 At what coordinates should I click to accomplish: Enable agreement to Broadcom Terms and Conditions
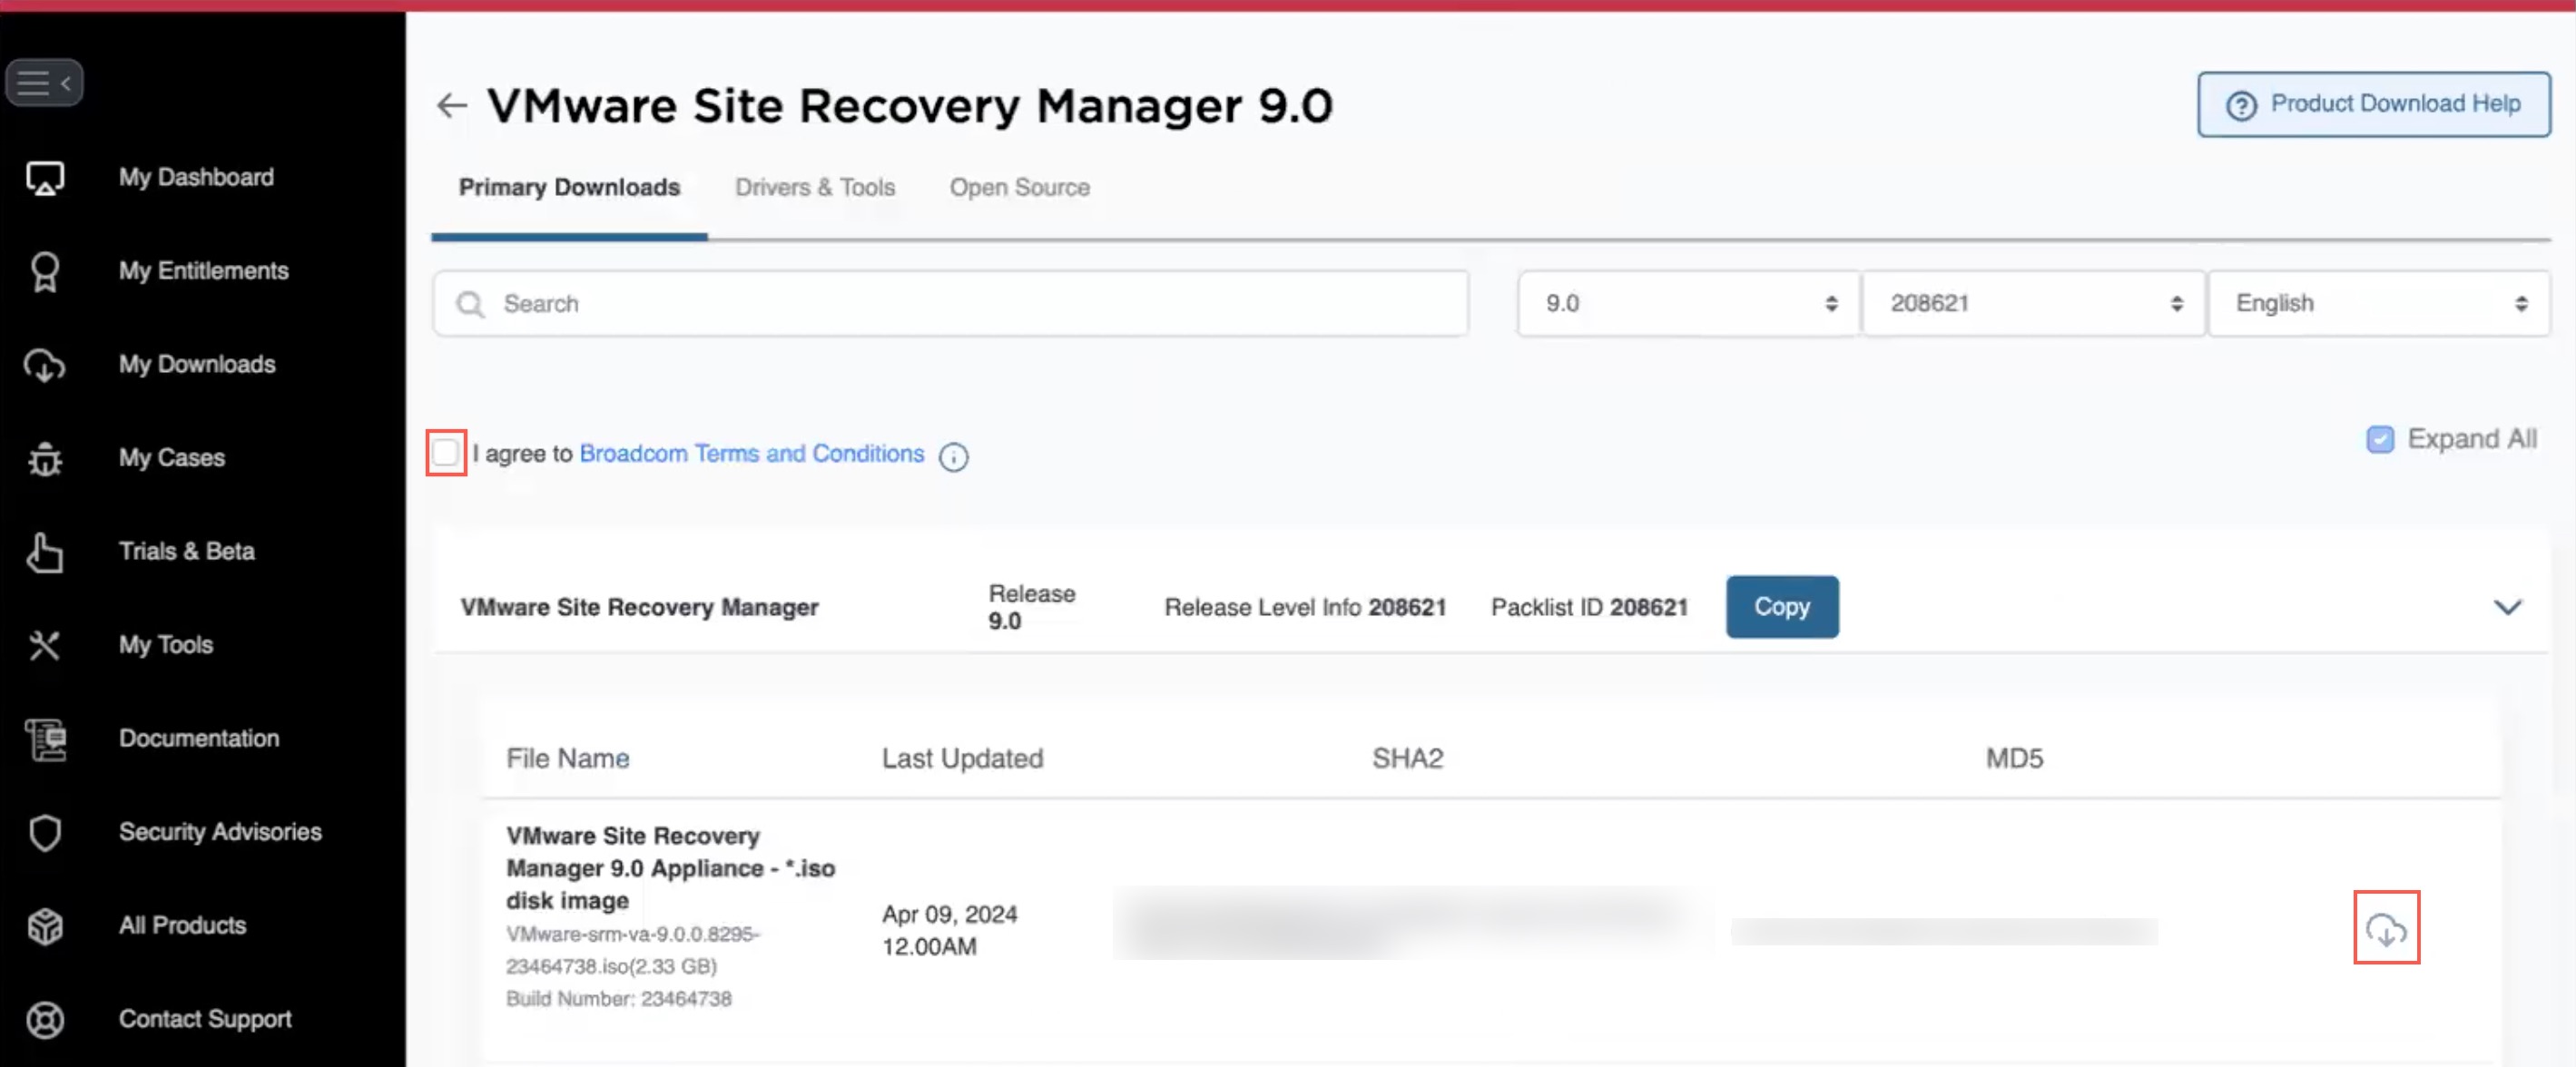tap(447, 453)
